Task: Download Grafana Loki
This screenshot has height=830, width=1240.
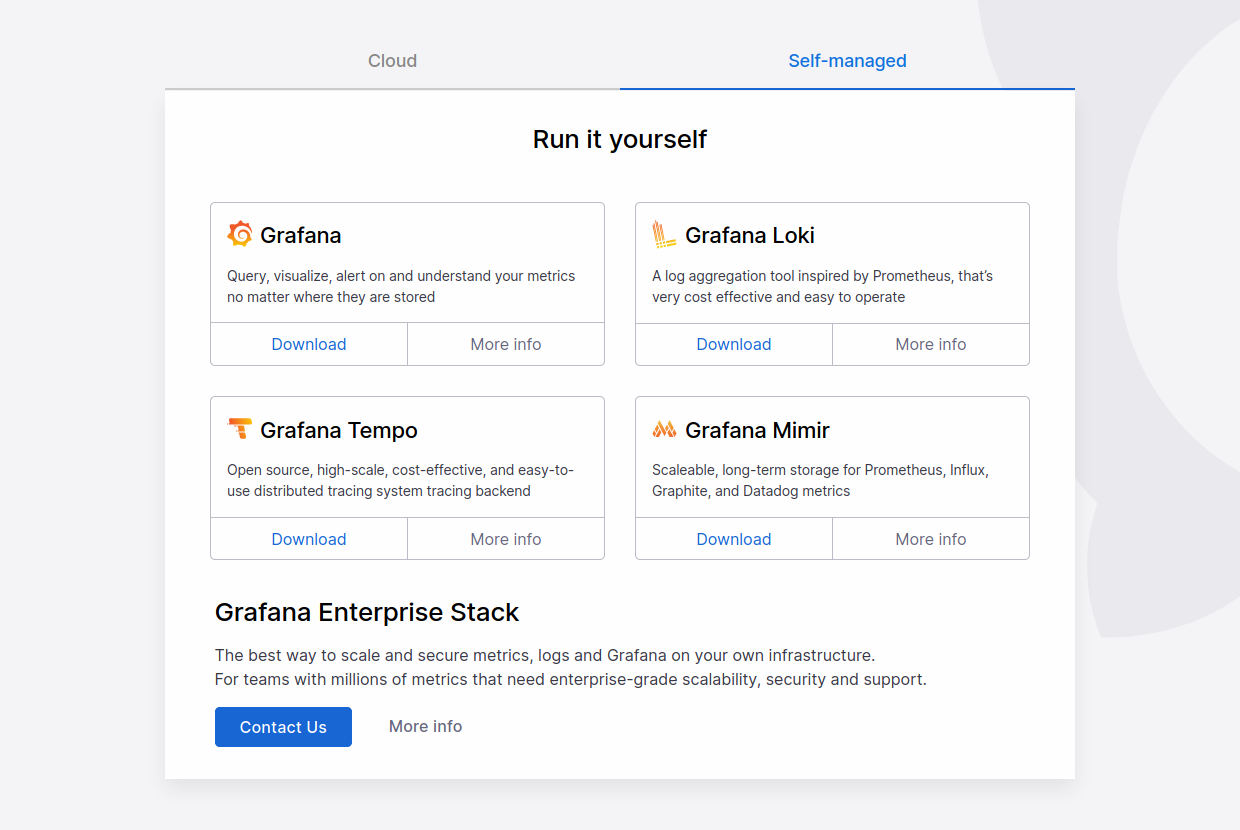Action: [x=733, y=343]
